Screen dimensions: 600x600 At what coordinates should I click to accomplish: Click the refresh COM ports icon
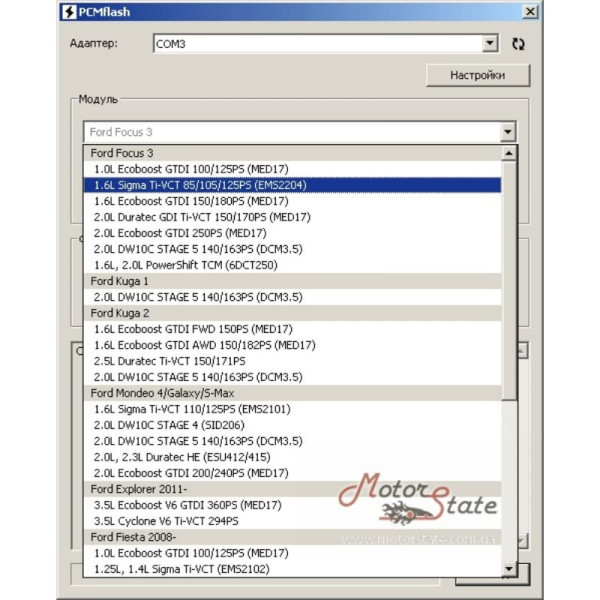(518, 44)
